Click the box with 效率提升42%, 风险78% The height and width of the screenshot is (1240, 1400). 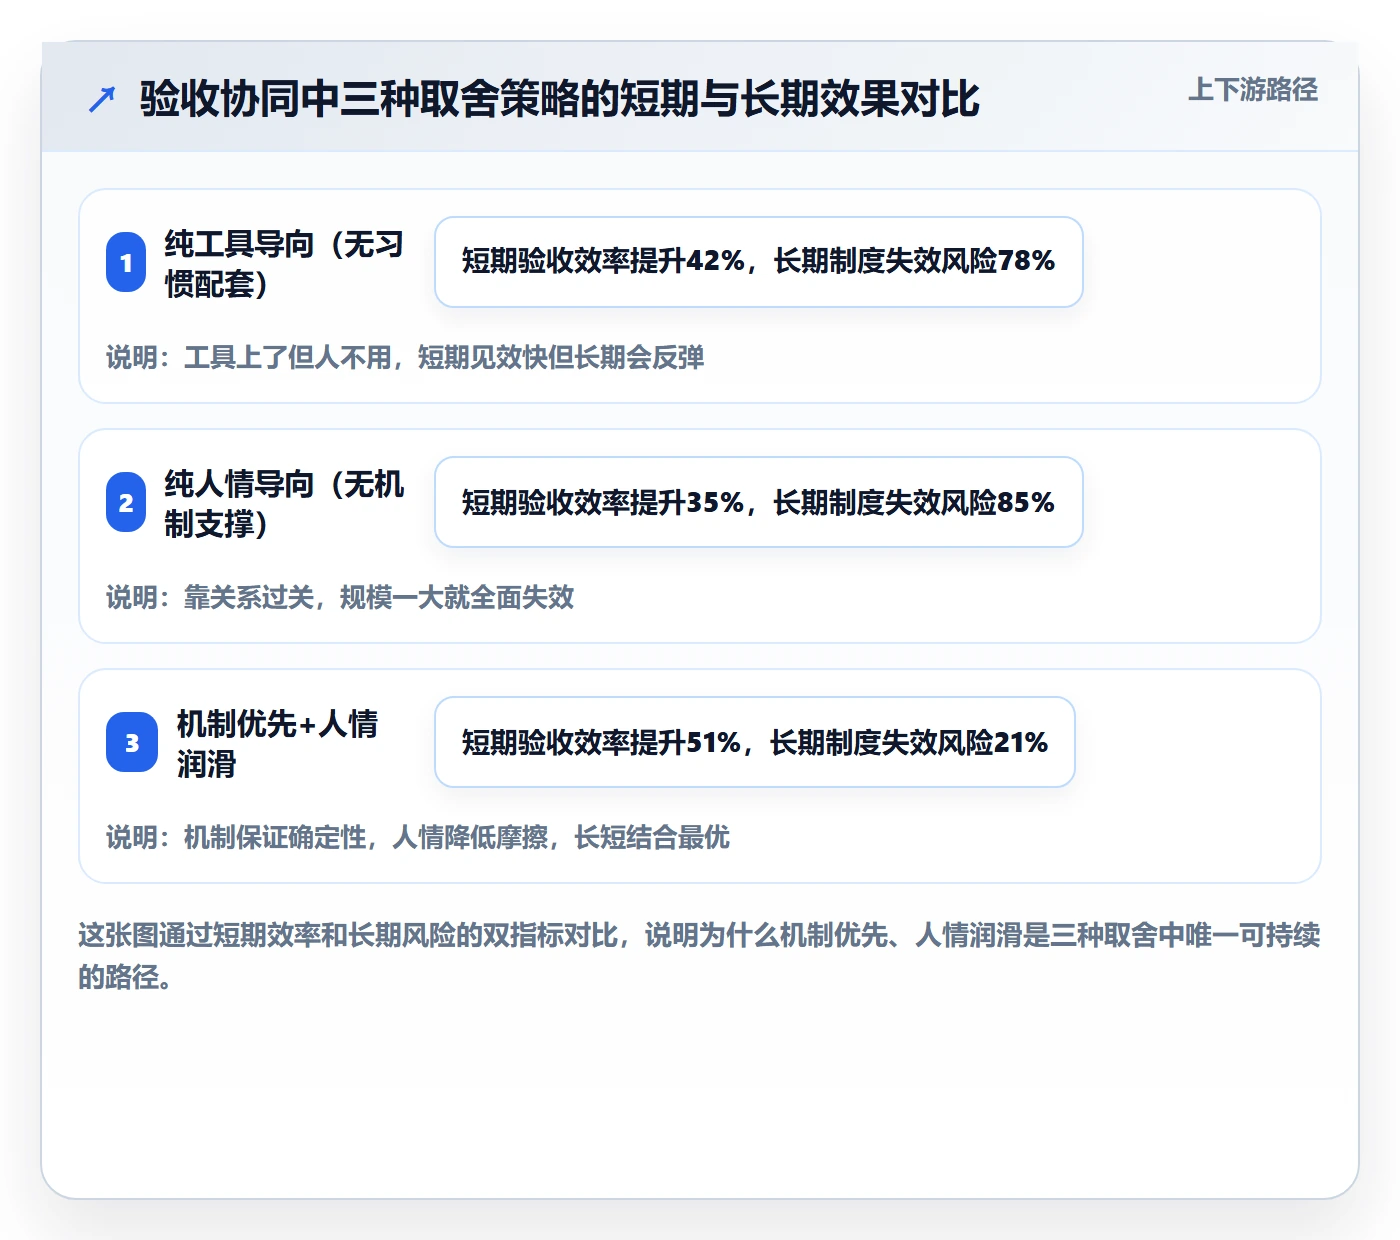pyautogui.click(x=759, y=262)
